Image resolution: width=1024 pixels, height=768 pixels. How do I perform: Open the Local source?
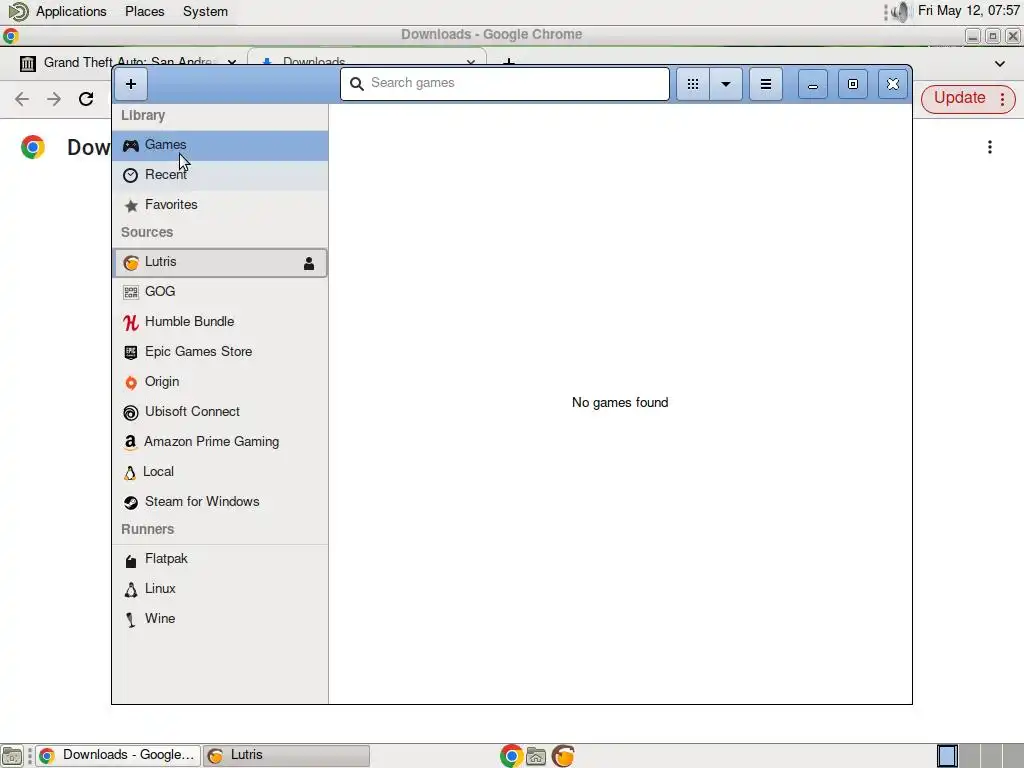(x=220, y=472)
